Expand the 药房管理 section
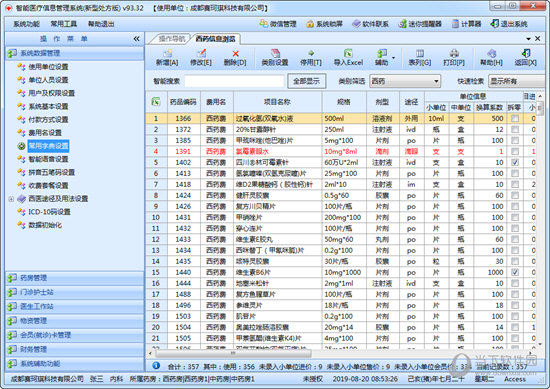Screen dimensions: 550x389 pyautogui.click(x=74, y=278)
